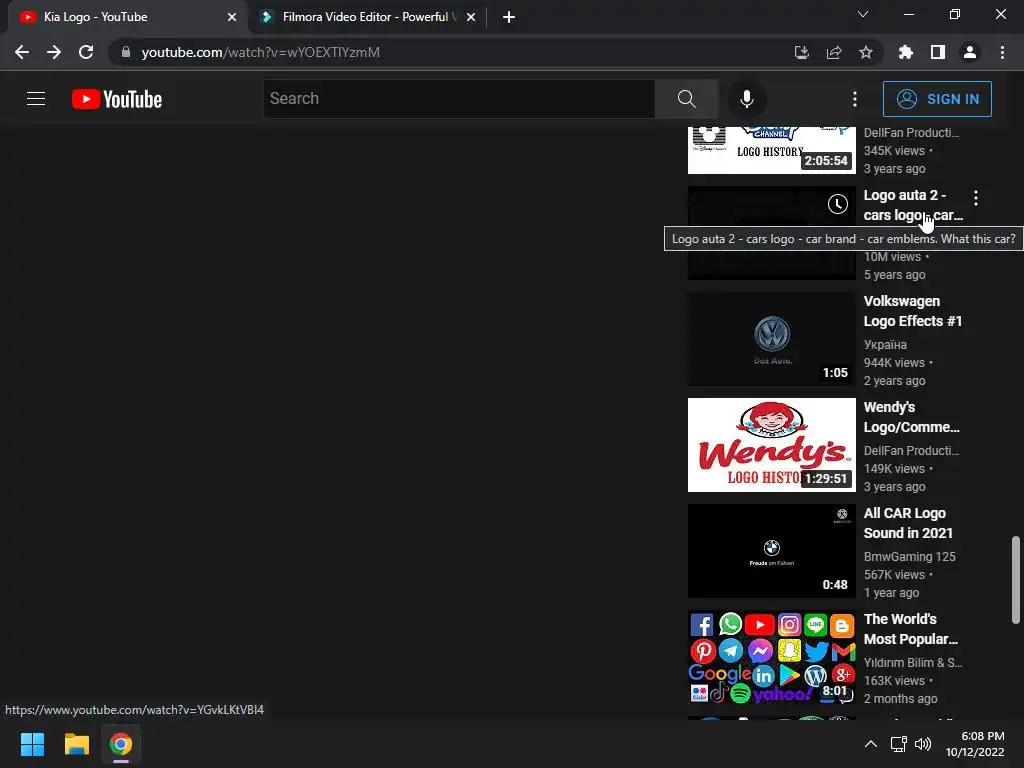Open YouTube settings three-dot menu

(x=854, y=99)
